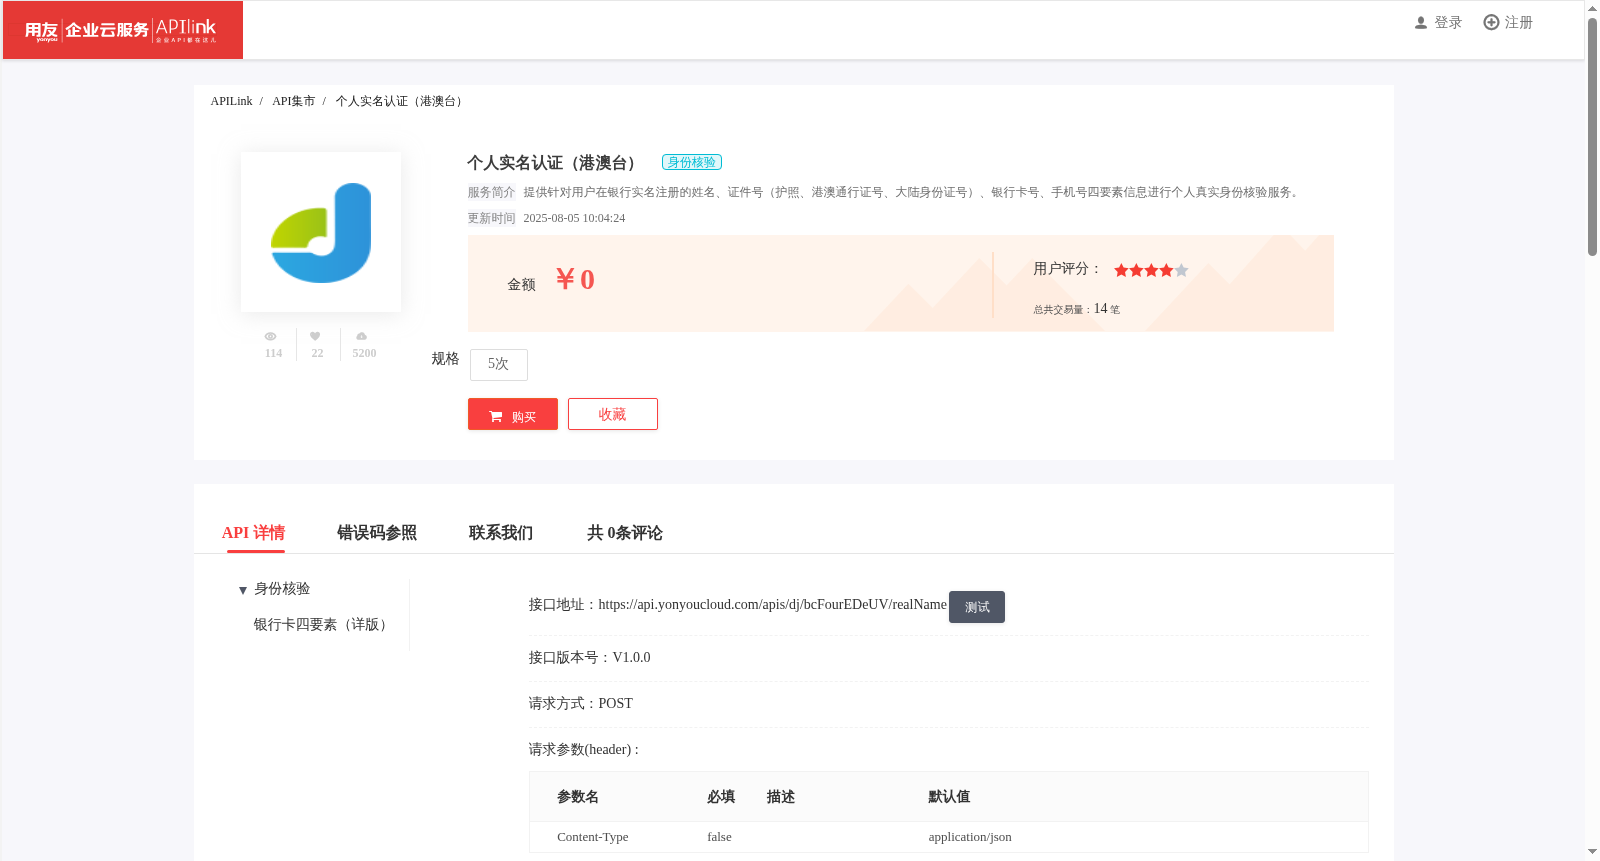The height and width of the screenshot is (861, 1600).
Task: Click the 测试 test button
Action: click(977, 607)
